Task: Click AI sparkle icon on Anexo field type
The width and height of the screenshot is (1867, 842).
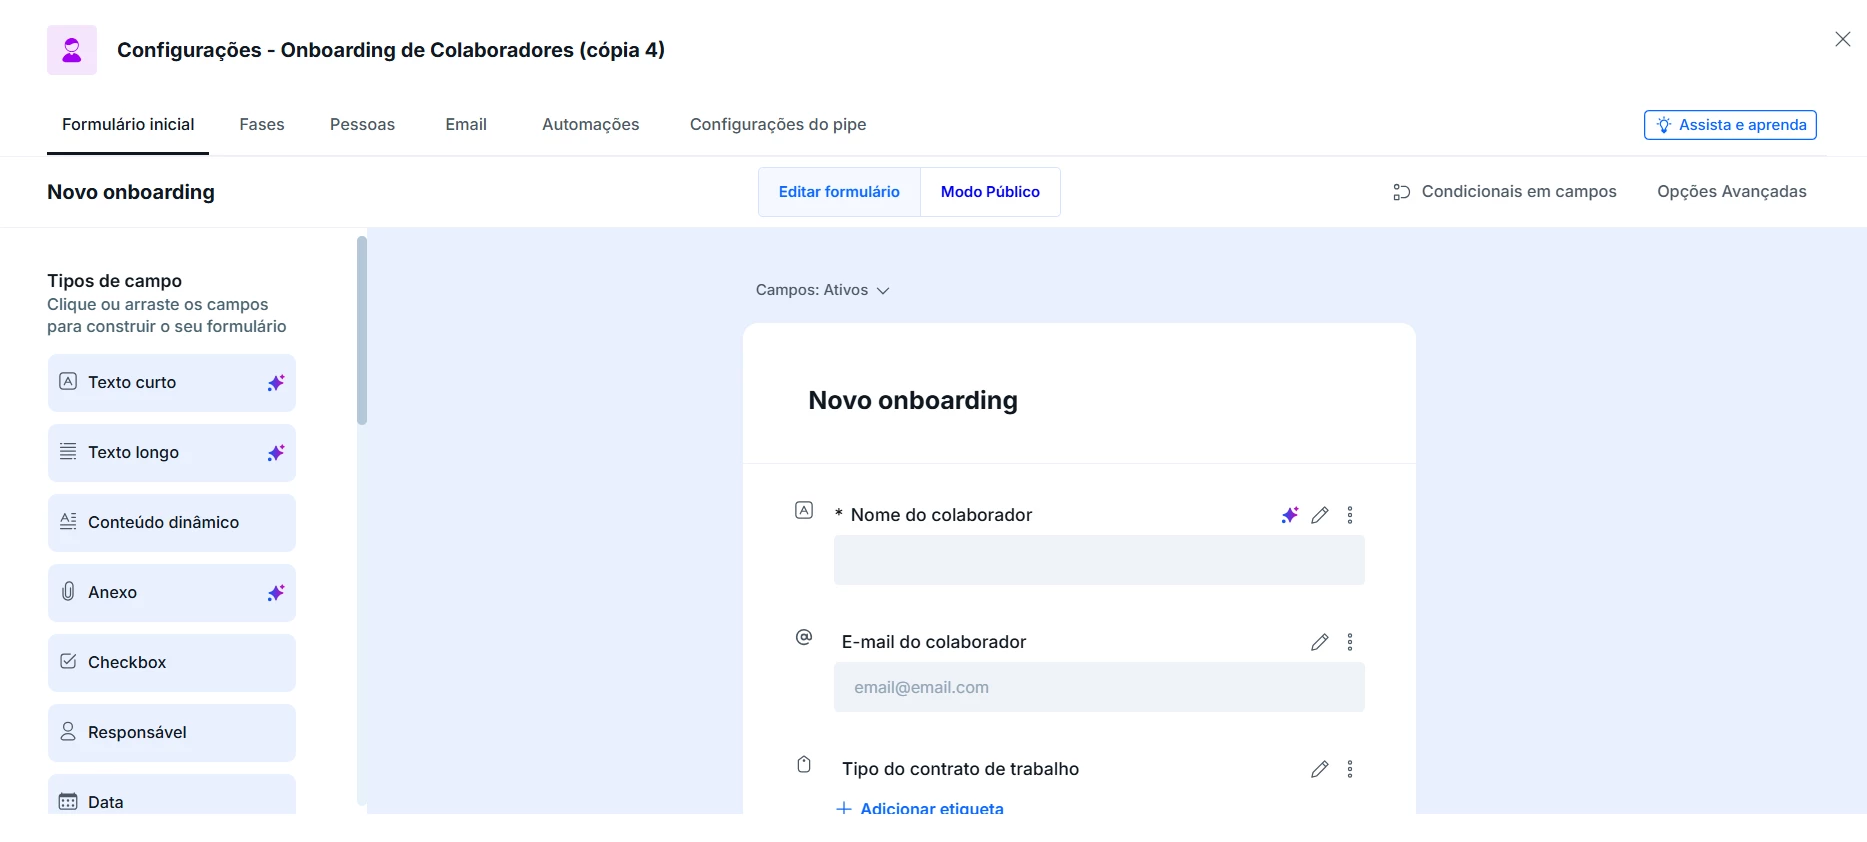Action: [276, 593]
